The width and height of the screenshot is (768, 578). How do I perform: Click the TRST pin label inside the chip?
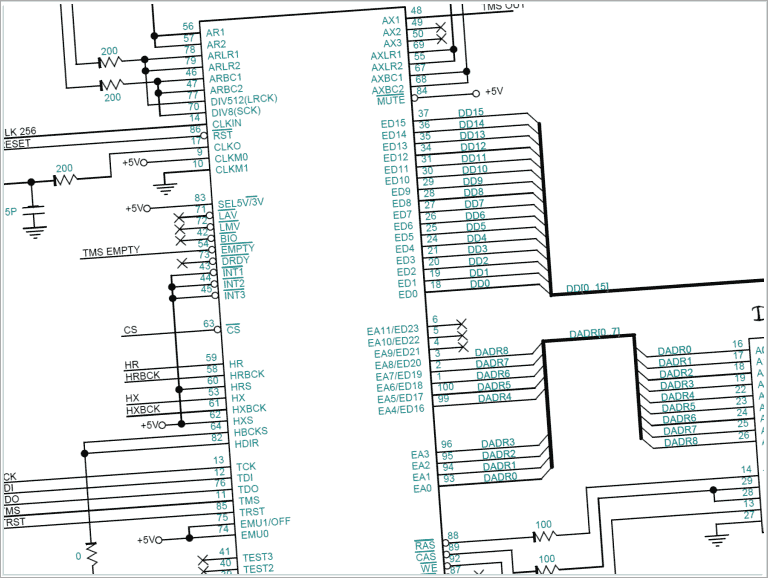[x=252, y=511]
